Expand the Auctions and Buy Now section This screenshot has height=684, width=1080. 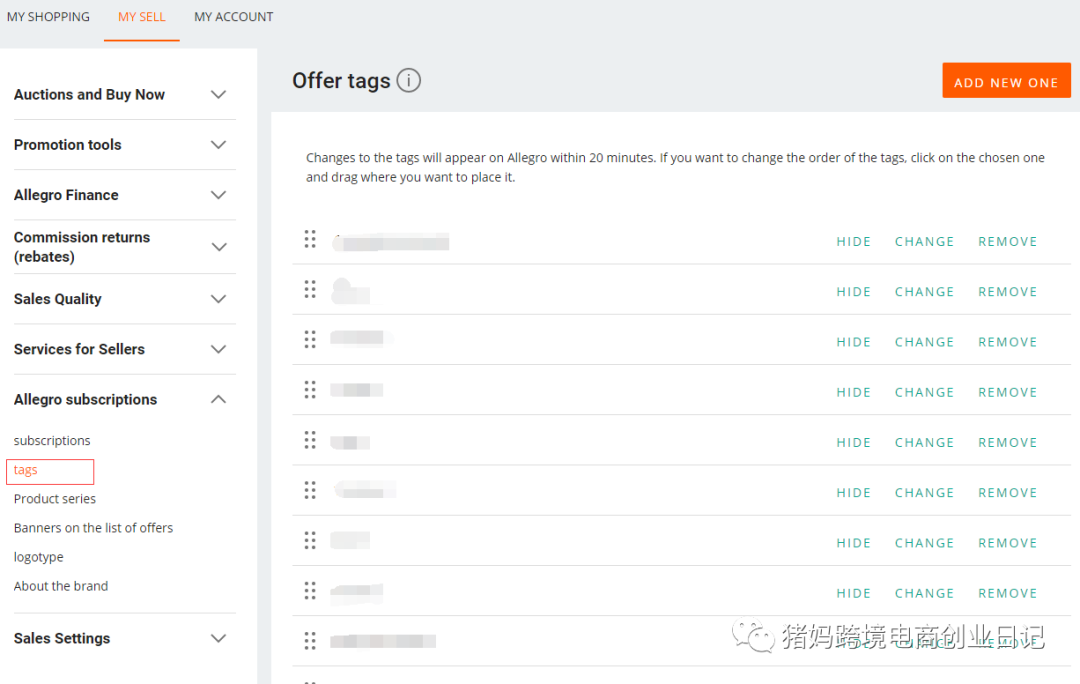click(x=219, y=95)
